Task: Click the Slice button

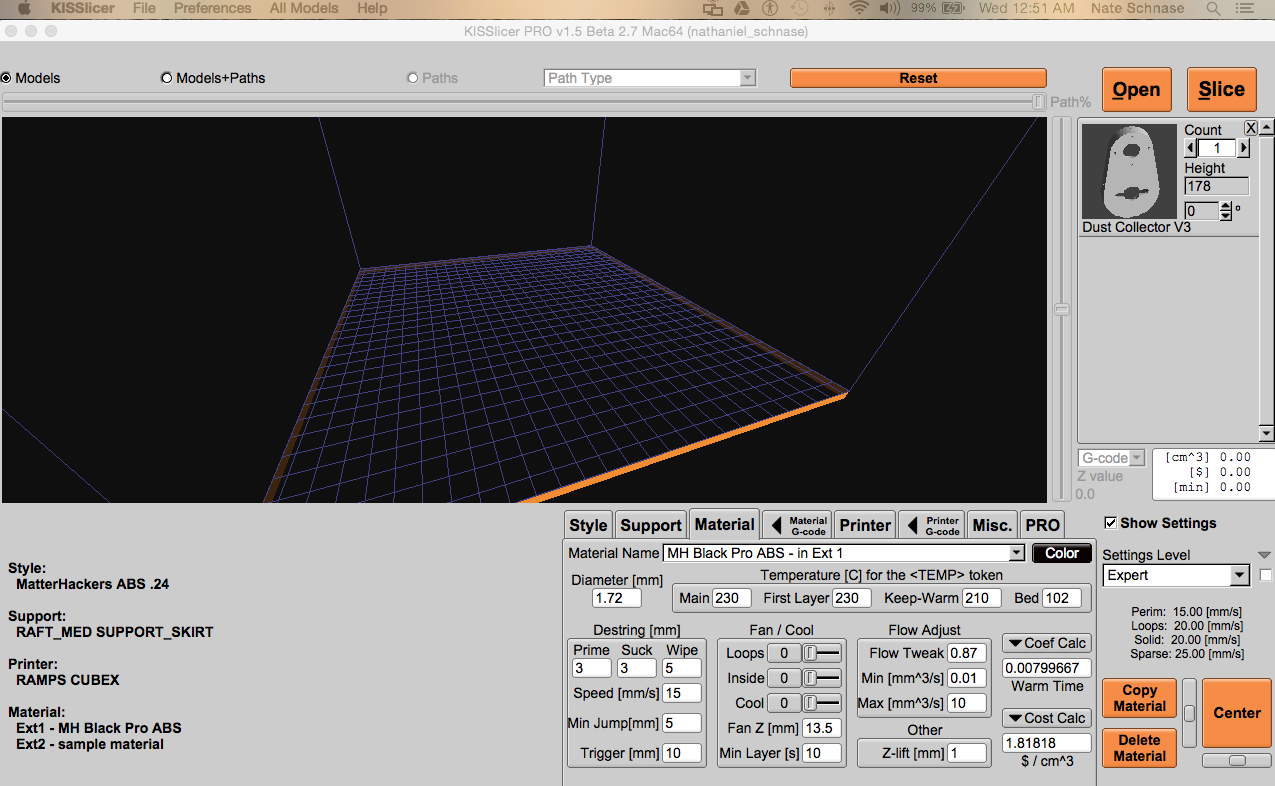Action: point(1221,89)
